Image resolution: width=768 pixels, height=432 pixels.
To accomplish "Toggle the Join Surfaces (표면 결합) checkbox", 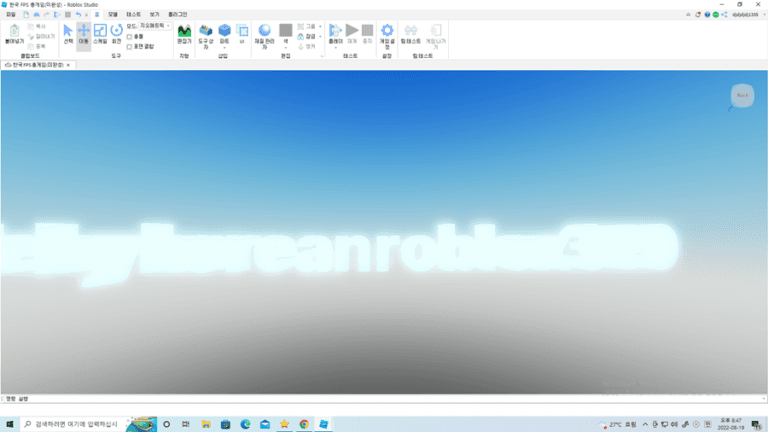I will (x=129, y=46).
